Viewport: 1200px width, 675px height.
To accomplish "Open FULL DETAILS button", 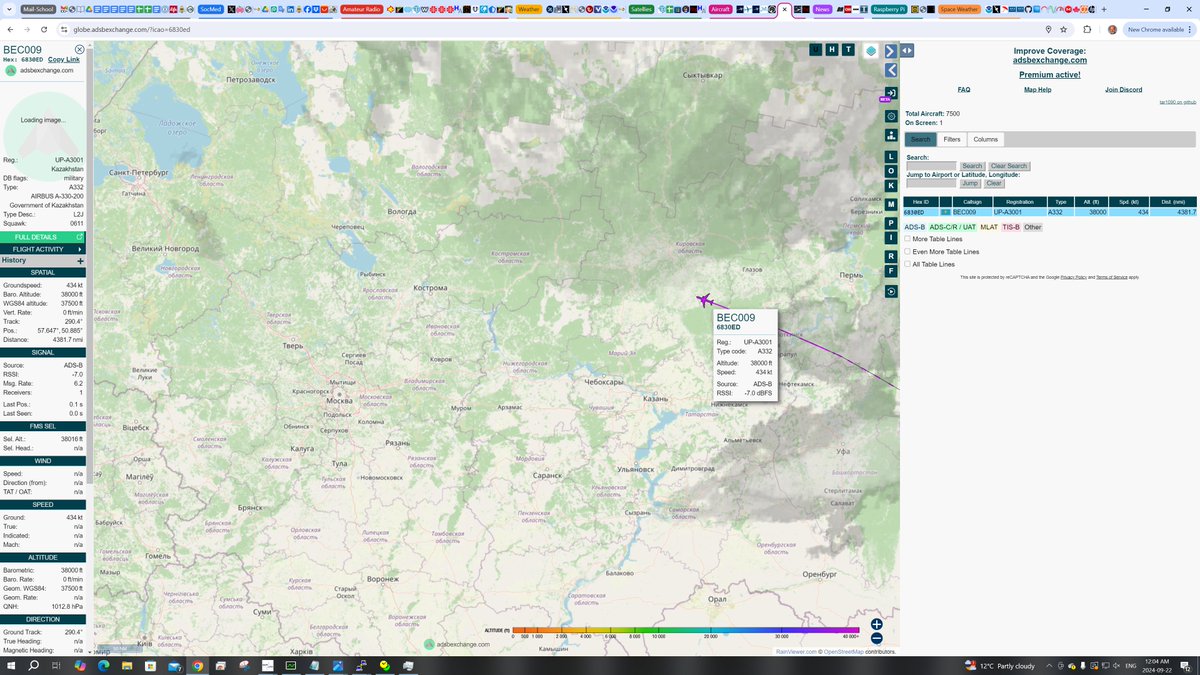I will [43, 237].
